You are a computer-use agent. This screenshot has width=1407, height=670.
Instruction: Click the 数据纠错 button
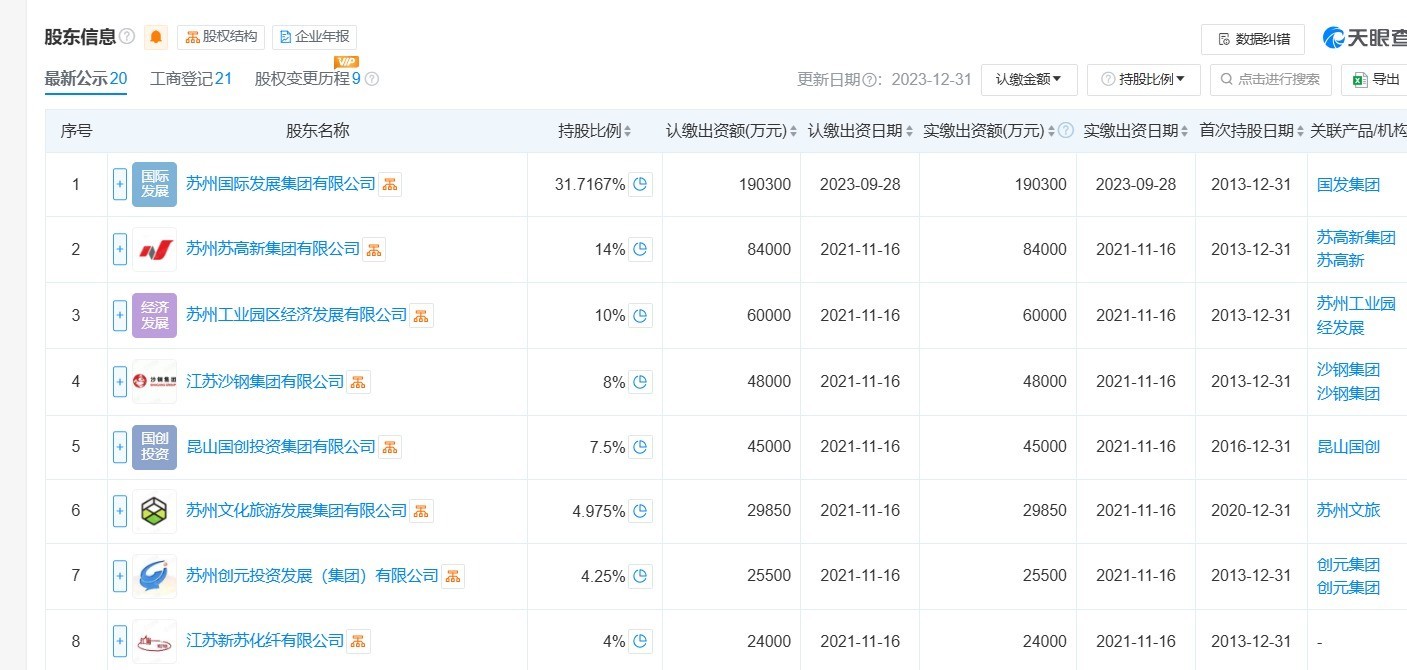(x=1253, y=39)
